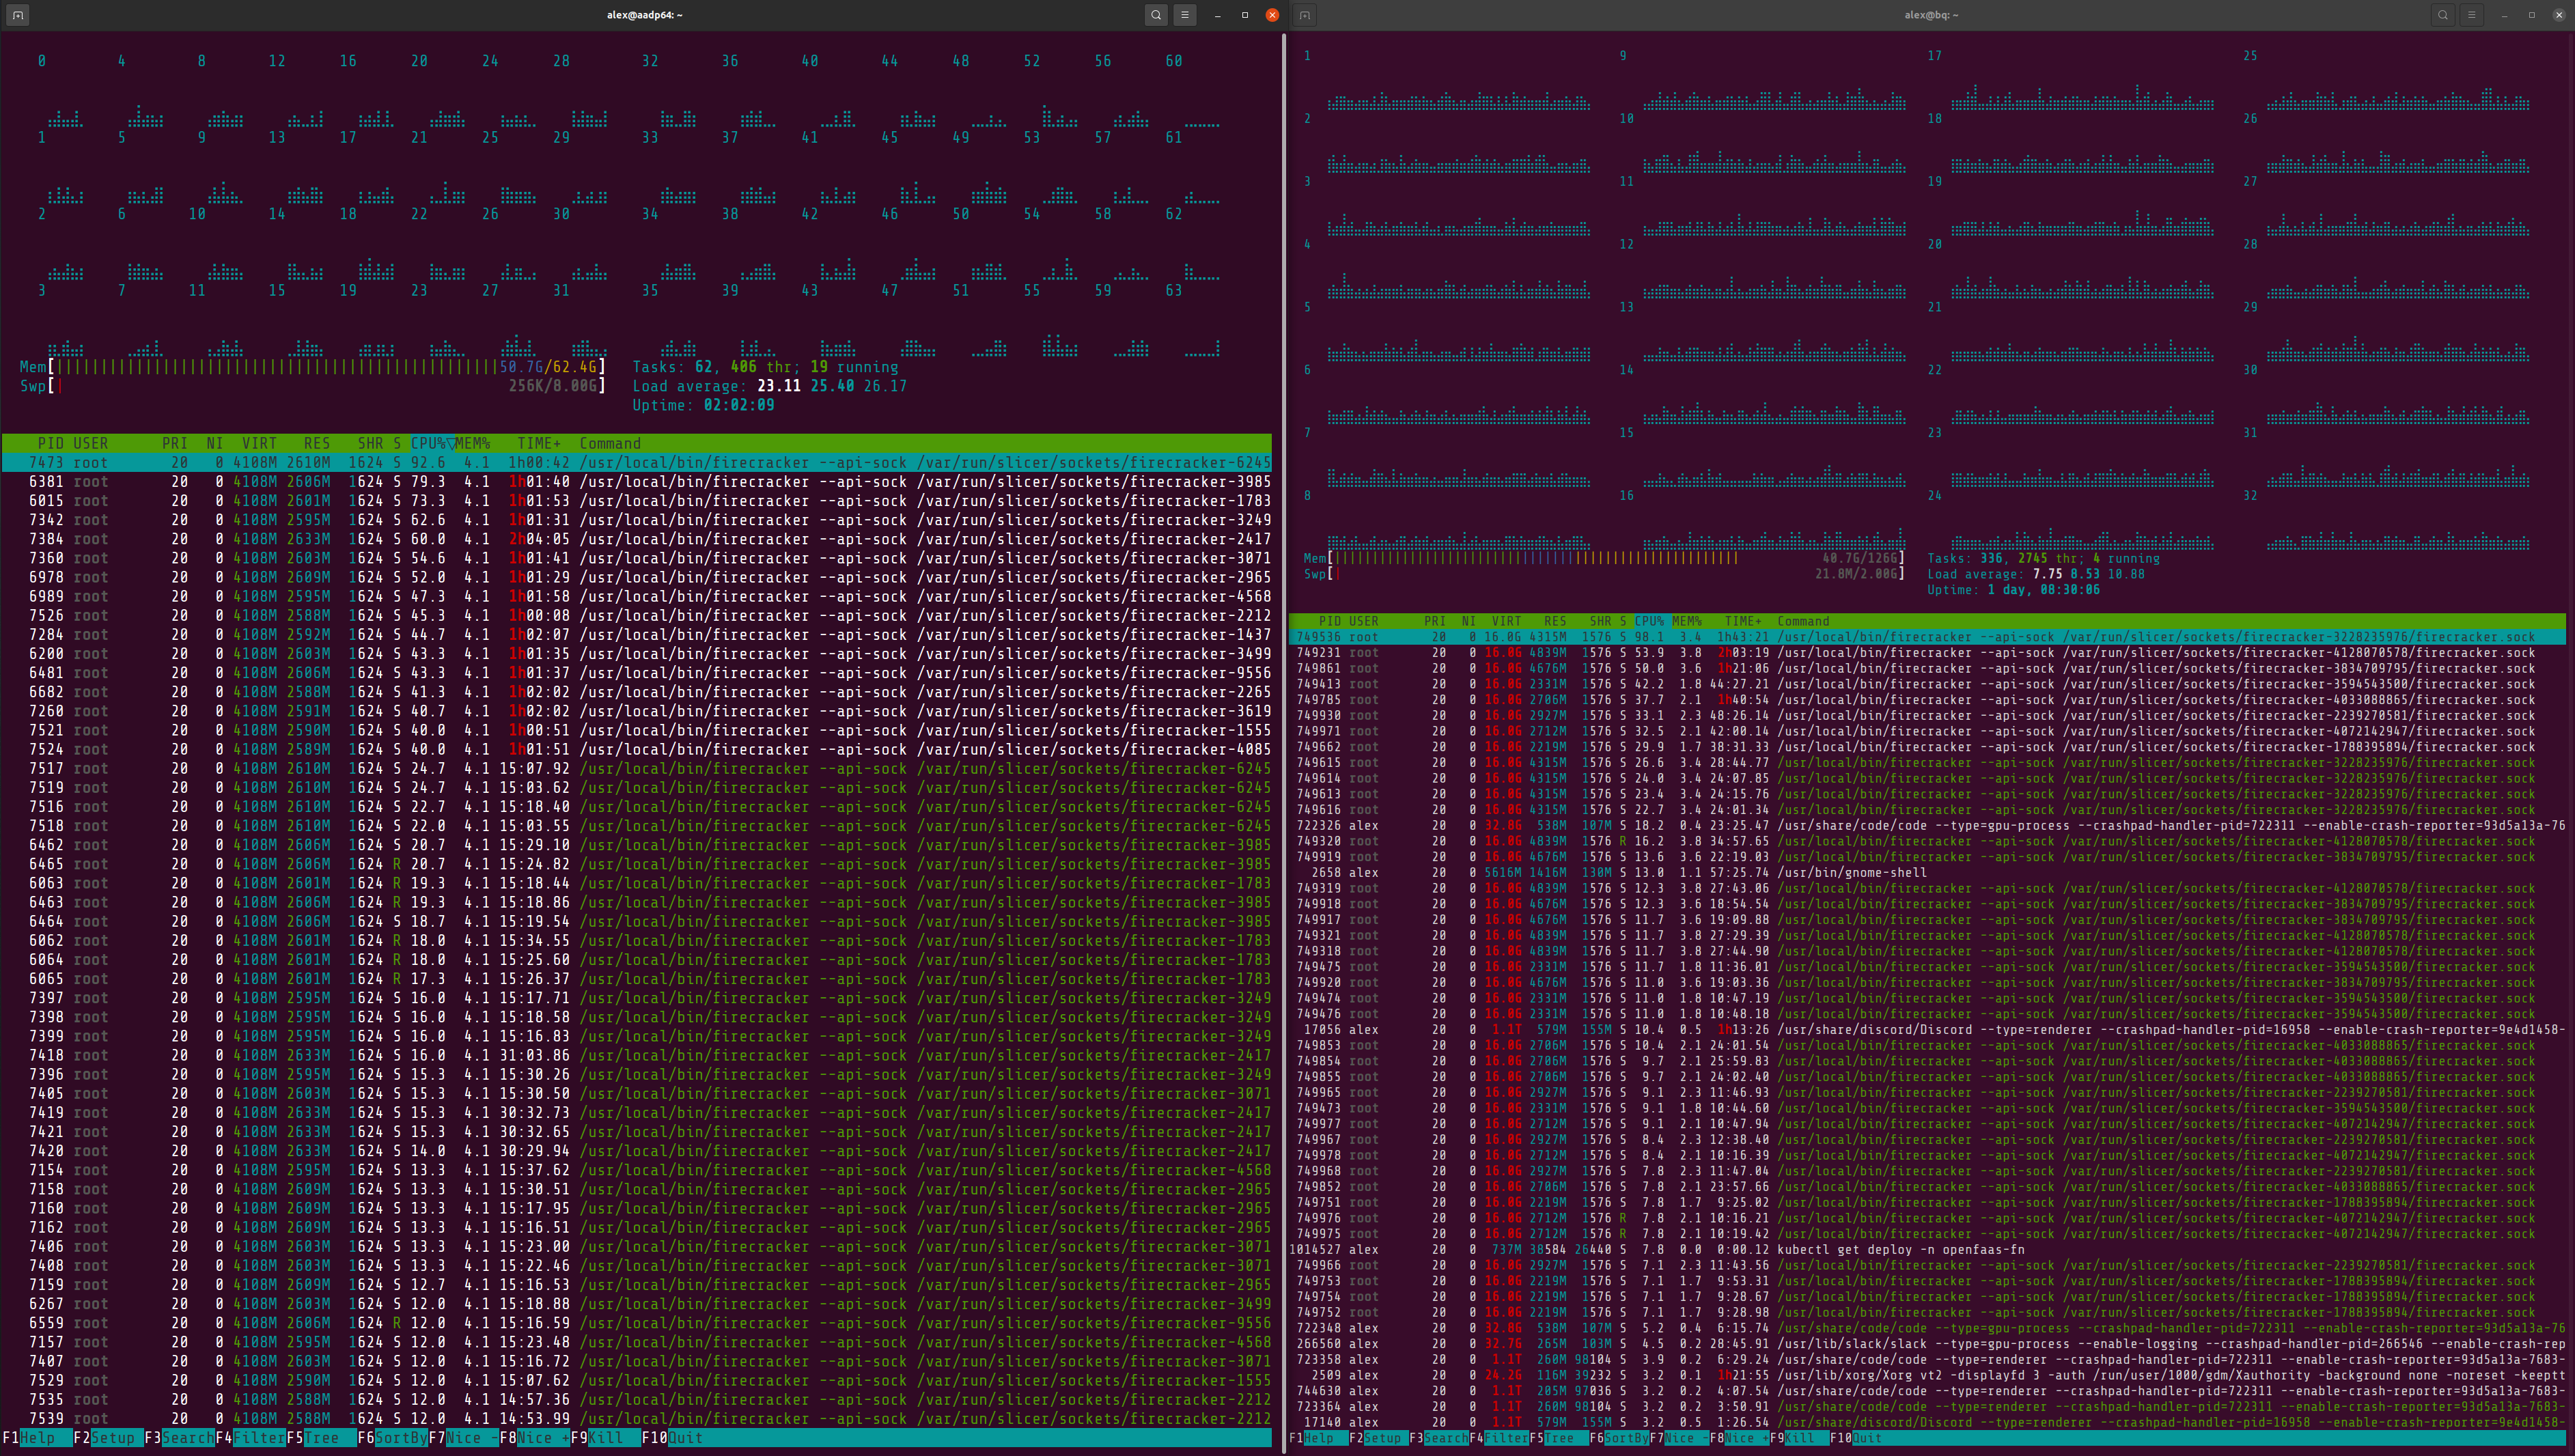Image resolution: width=2575 pixels, height=1456 pixels.
Task: Sort by MEM% column header in alex@aadp64 htop
Action: tap(472, 443)
